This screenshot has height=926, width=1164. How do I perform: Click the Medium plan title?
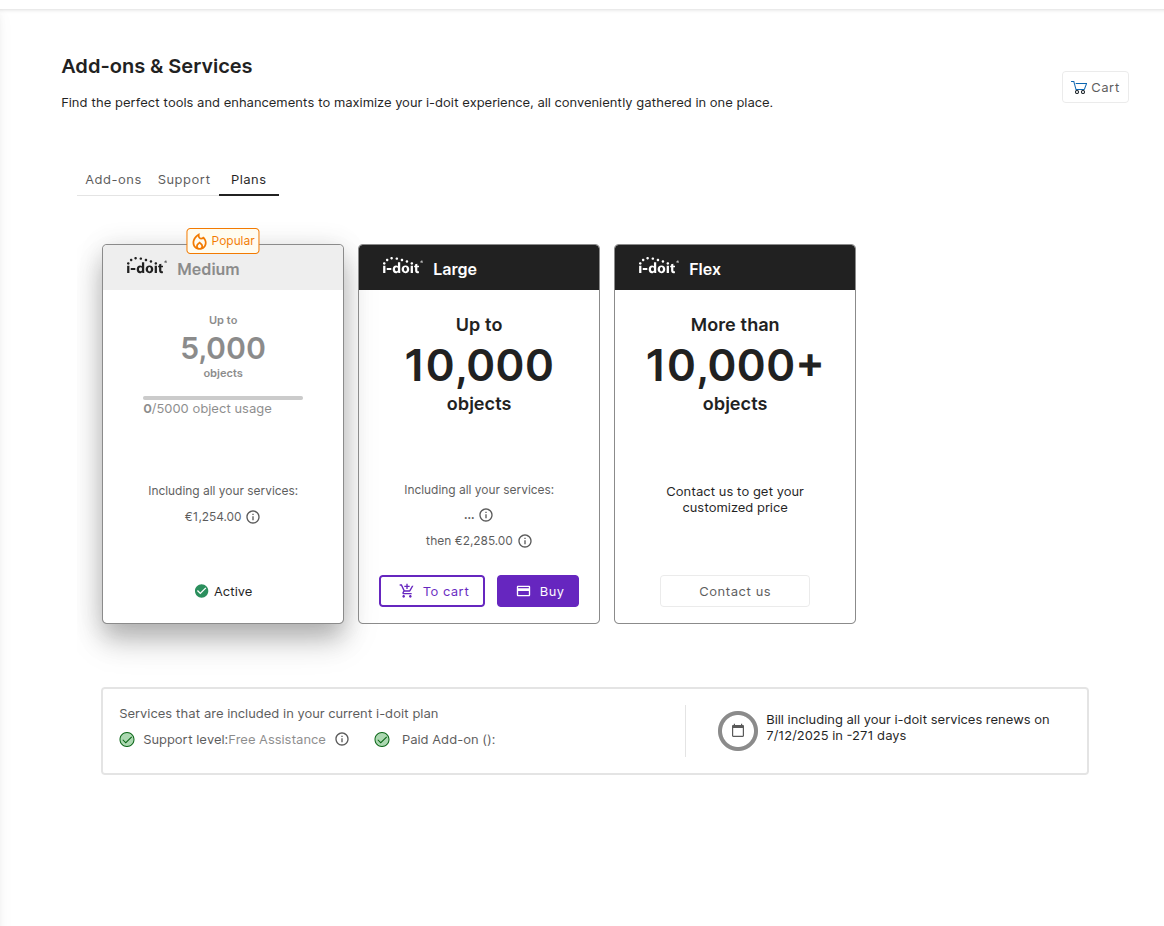click(x=209, y=269)
